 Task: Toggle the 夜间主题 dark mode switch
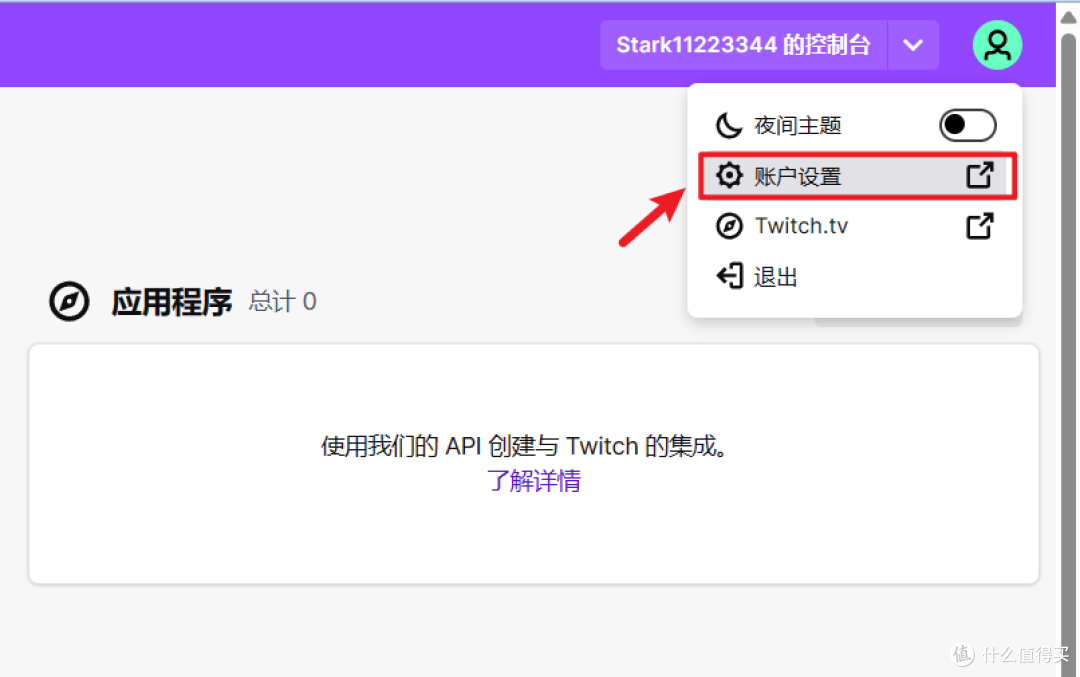click(967, 125)
